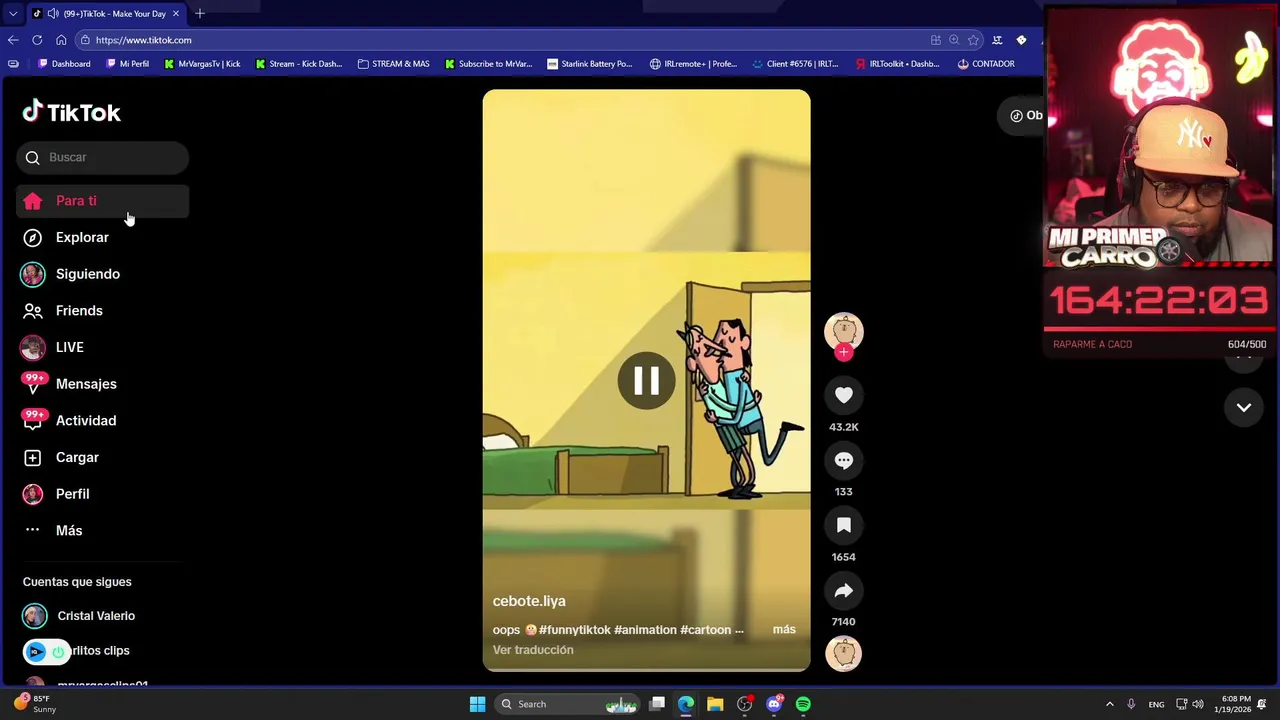Open the Friends section
The image size is (1280, 720).
tap(79, 311)
